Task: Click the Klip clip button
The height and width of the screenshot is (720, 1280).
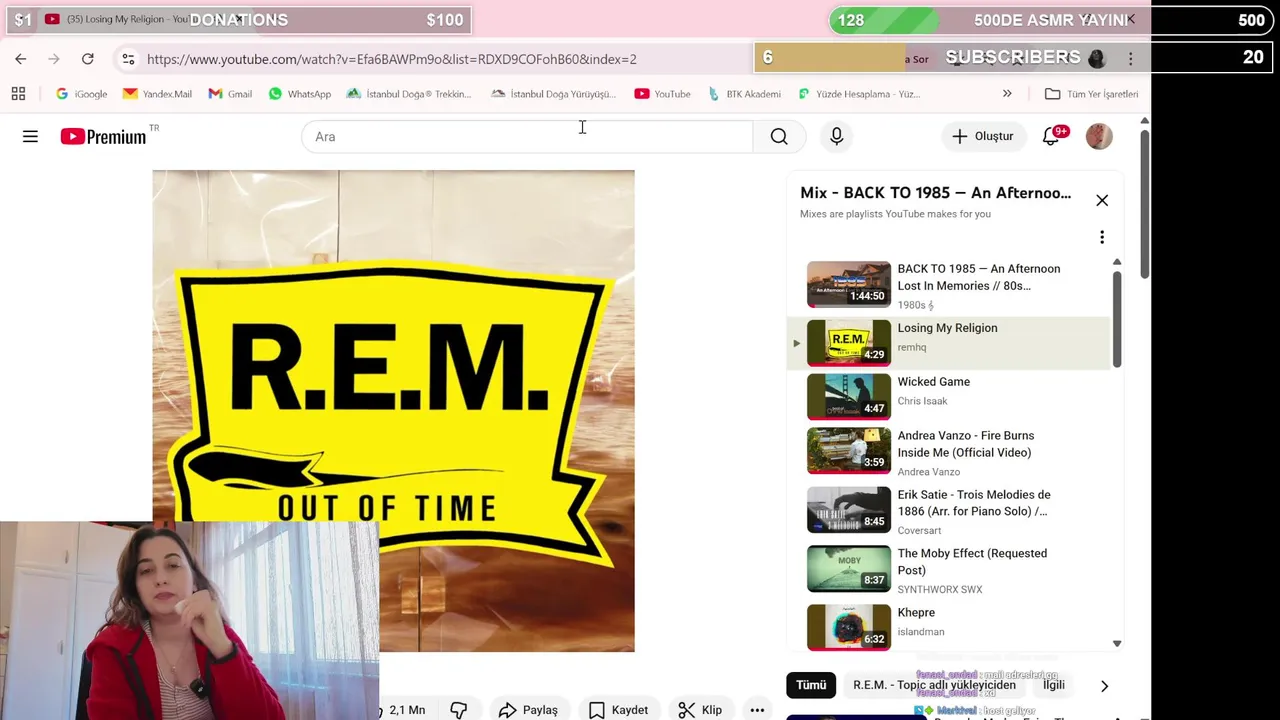Action: (x=700, y=710)
